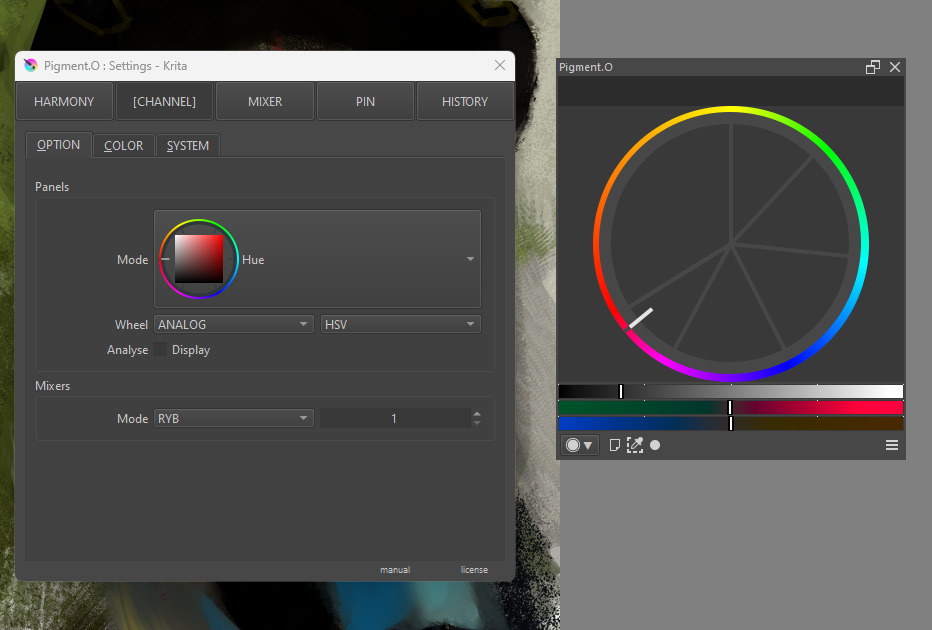The image size is (932, 630).
Task: Open the license link
Action: [474, 570]
